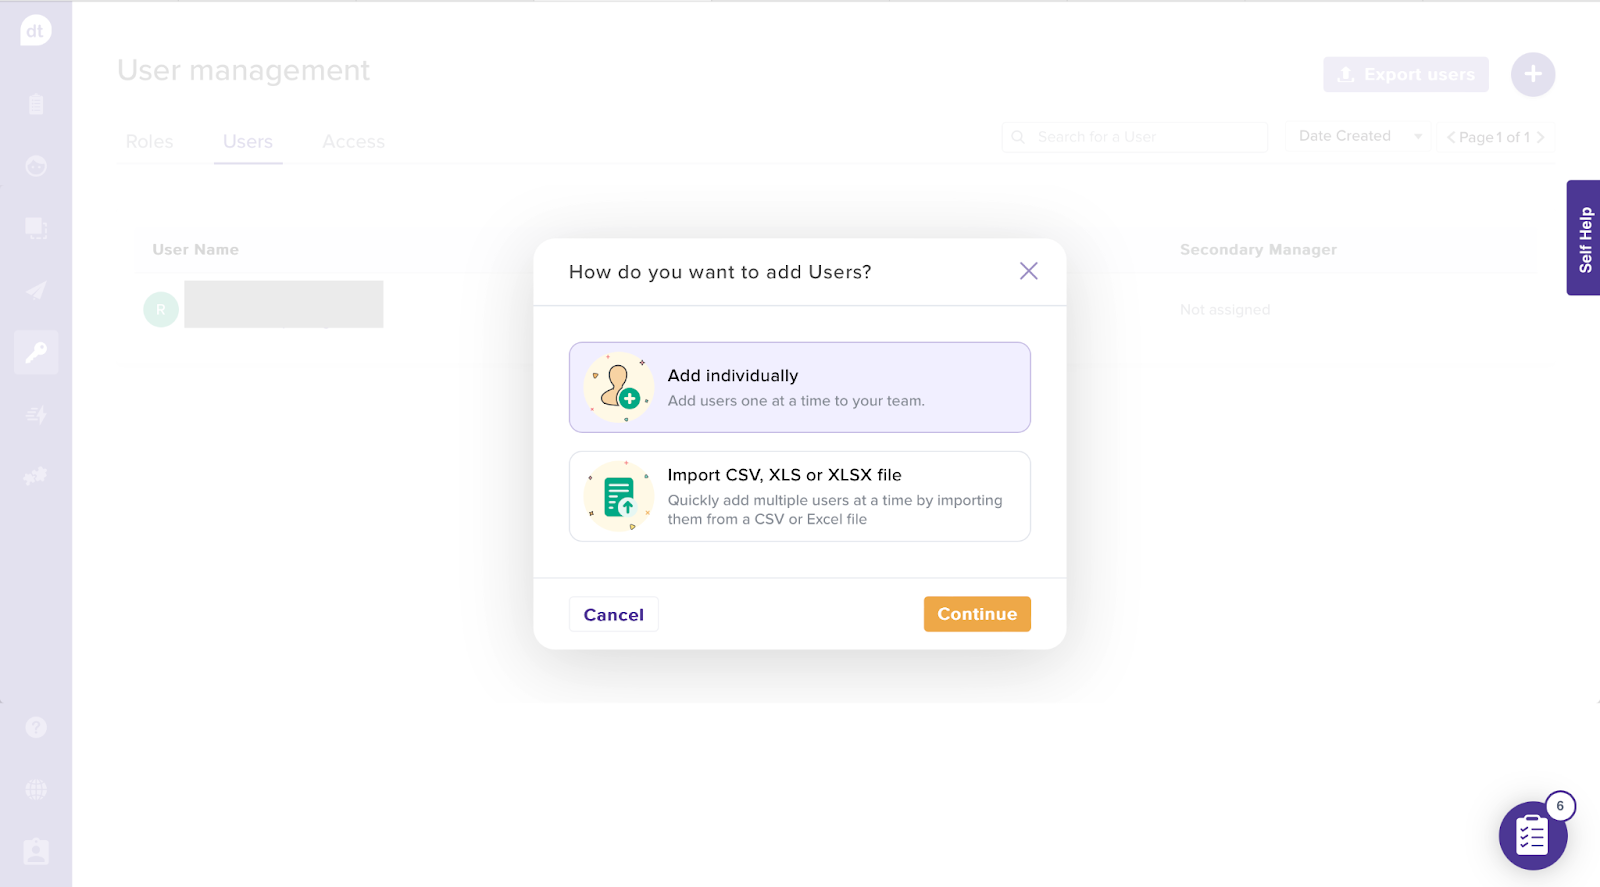Open the checklist widget with badge 6

tap(1531, 835)
